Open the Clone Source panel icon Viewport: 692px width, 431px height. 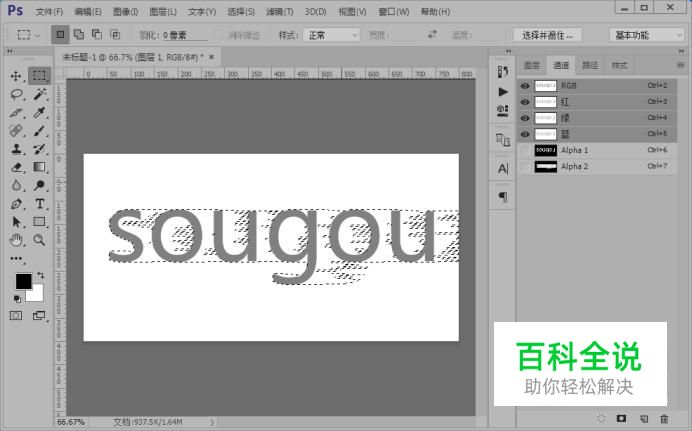(503, 140)
